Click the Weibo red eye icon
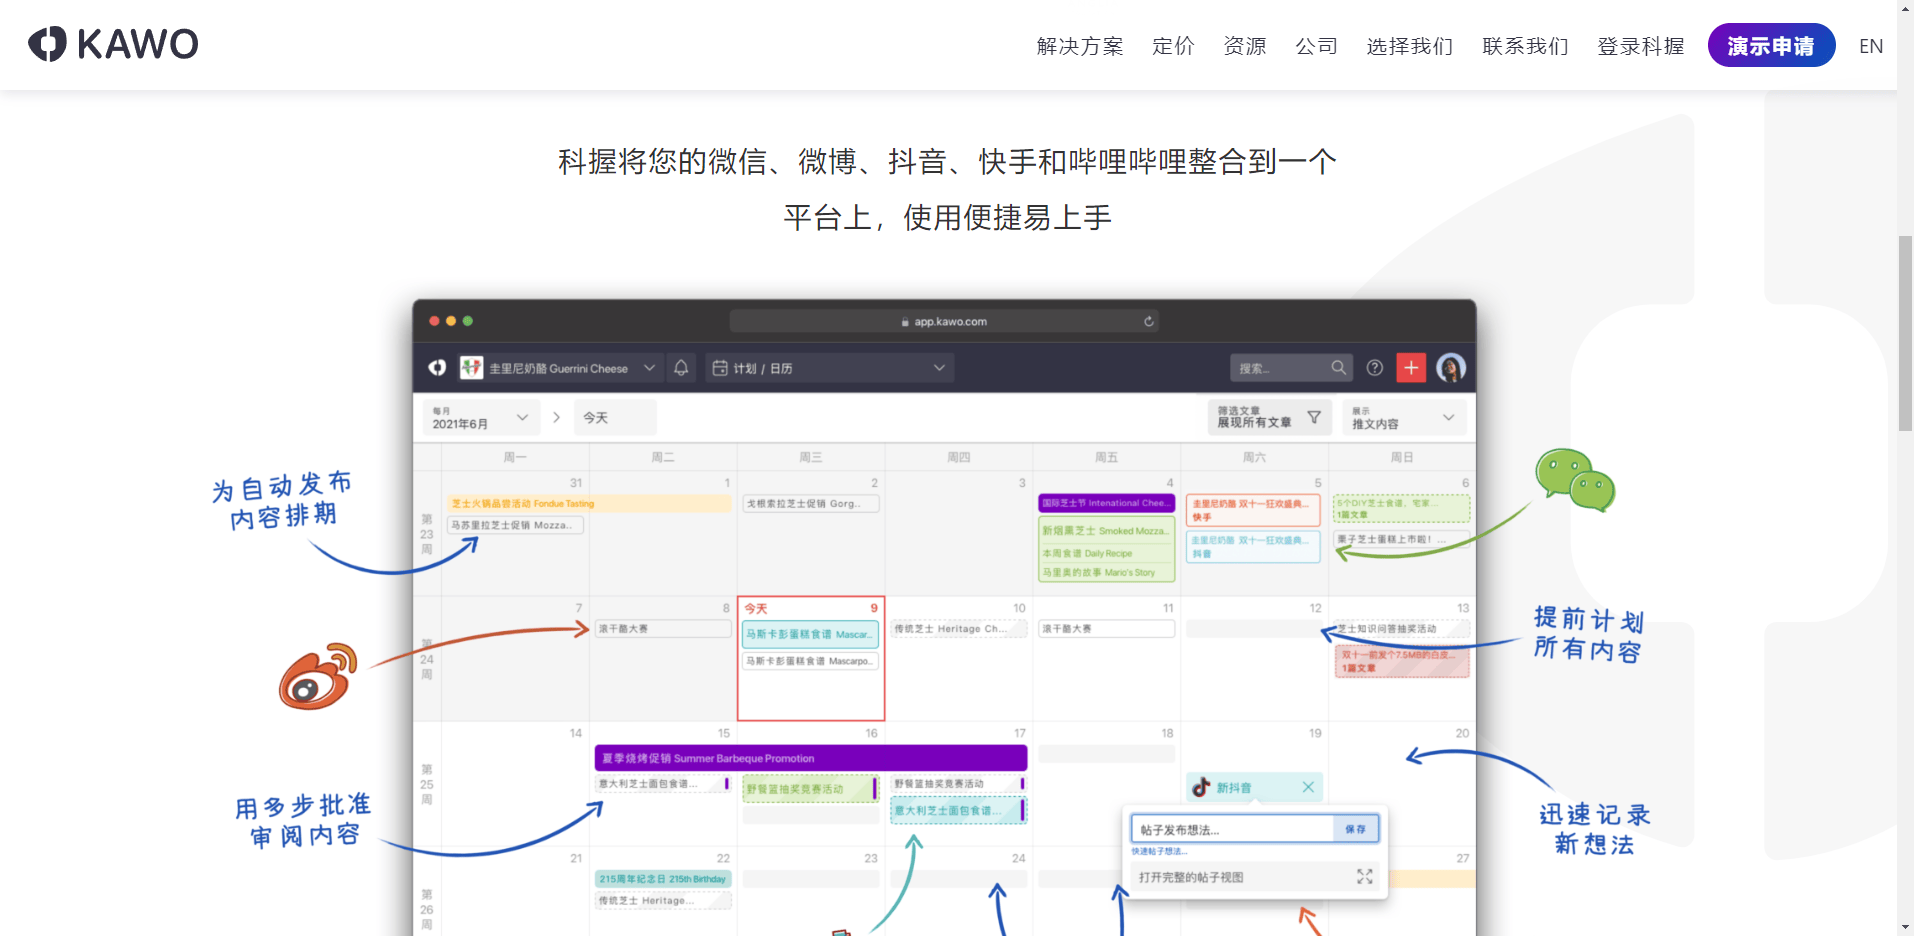Screen dimensions: 1914x936 click(x=318, y=677)
